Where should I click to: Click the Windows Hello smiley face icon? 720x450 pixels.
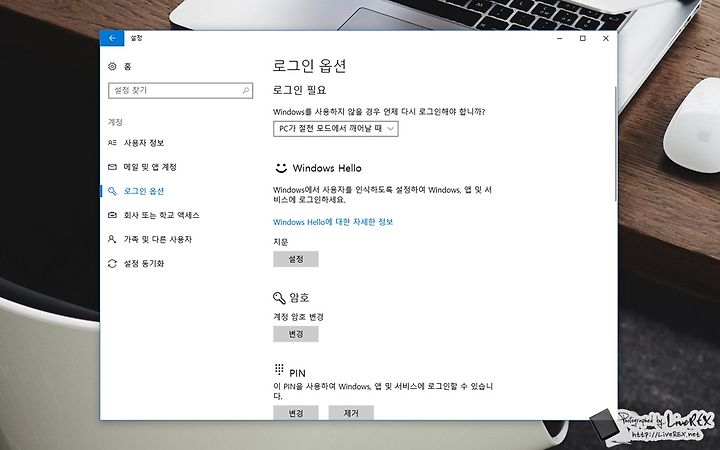(281, 168)
